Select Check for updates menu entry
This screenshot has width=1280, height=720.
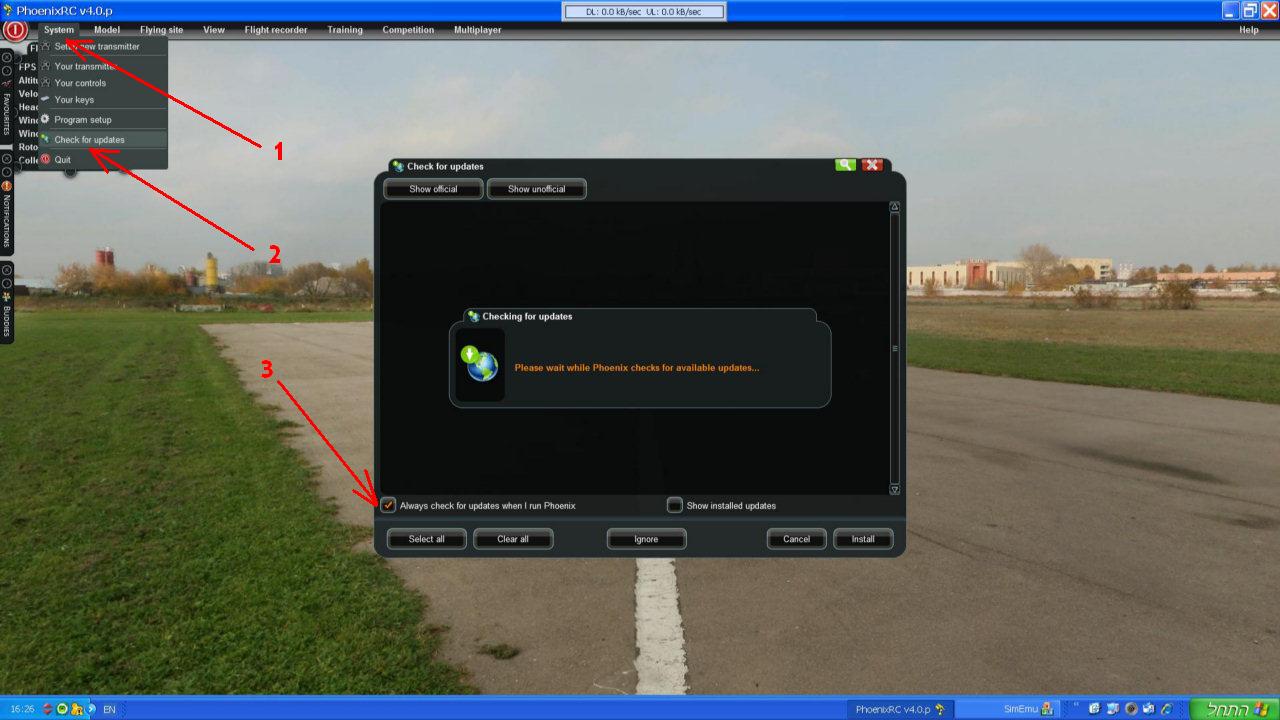(x=103, y=140)
